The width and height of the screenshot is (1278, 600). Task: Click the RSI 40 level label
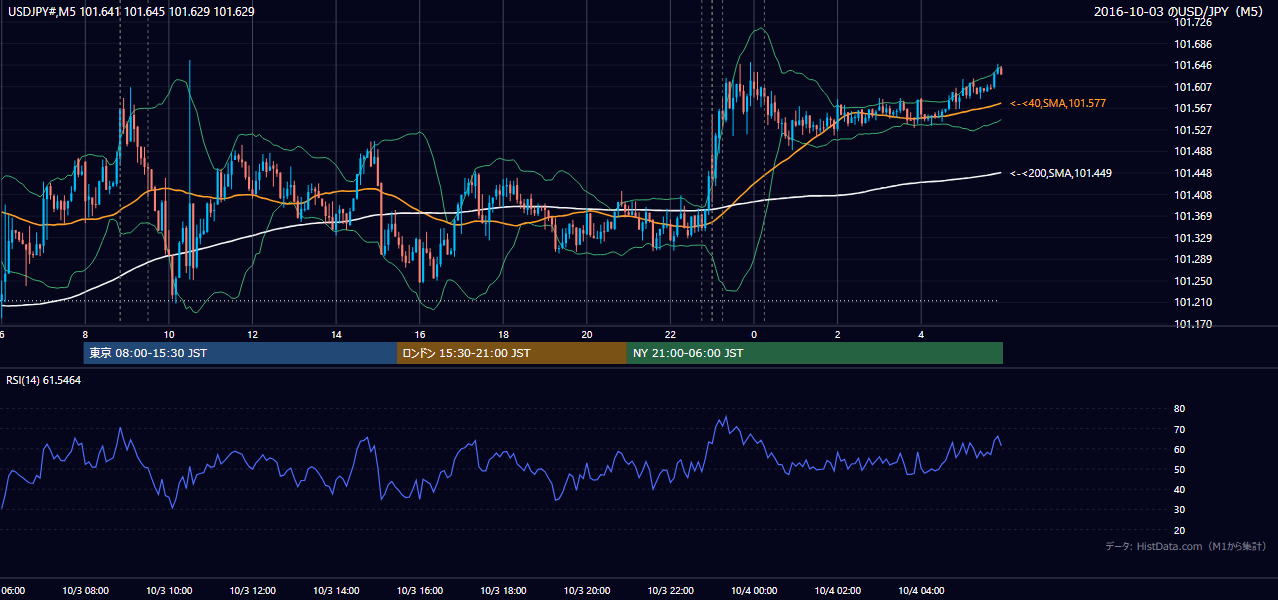(x=1179, y=489)
